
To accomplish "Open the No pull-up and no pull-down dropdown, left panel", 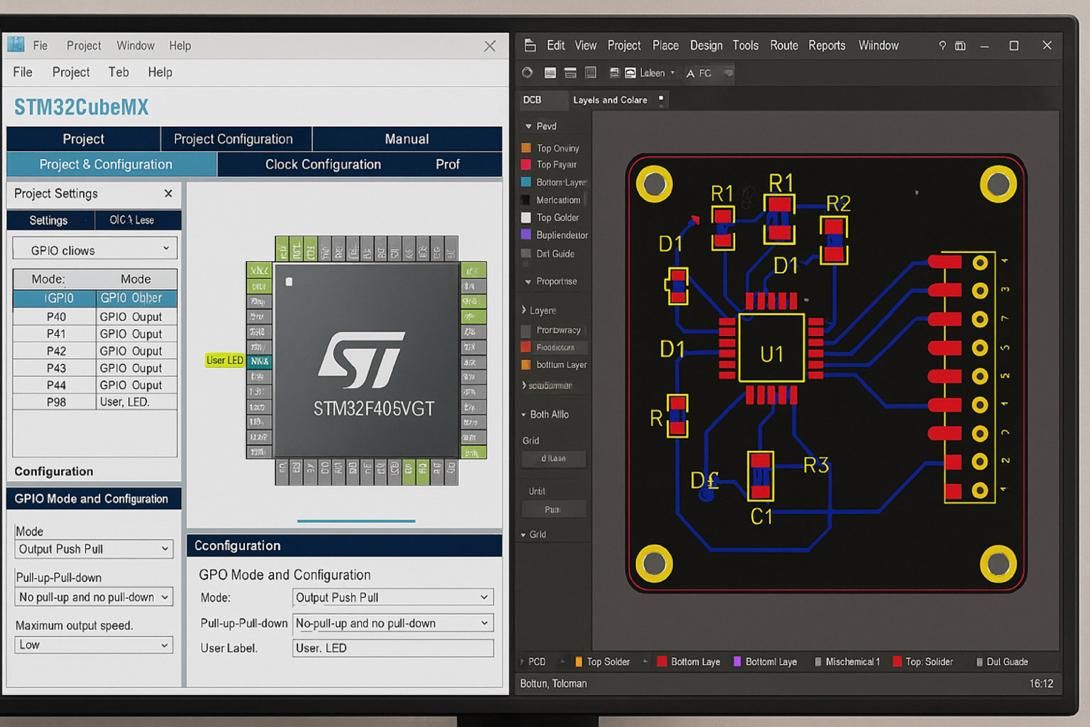I will [x=94, y=597].
